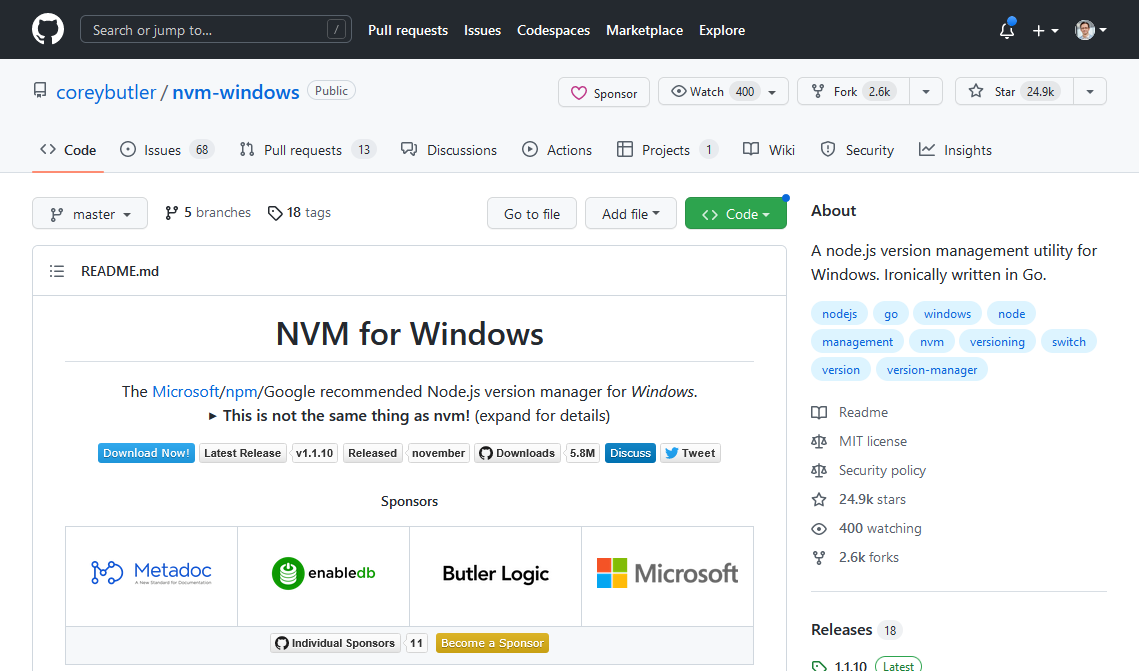The height and width of the screenshot is (671, 1139).
Task: Select the windows topic tag
Action: 947,314
